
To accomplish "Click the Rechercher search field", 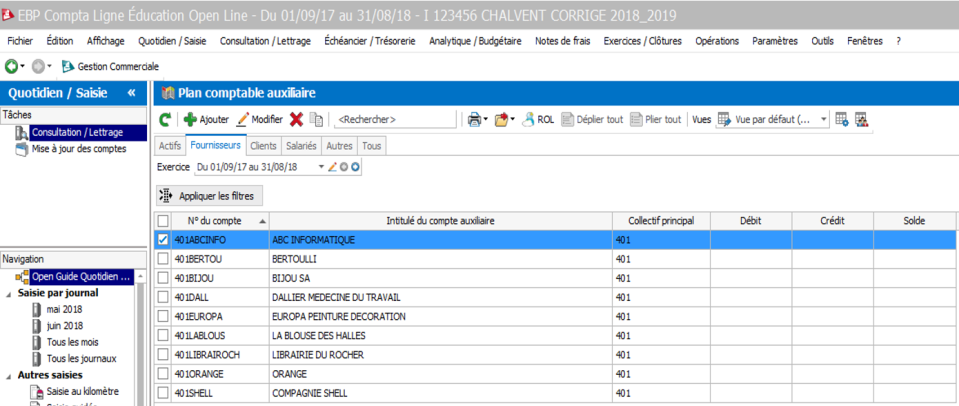I will 396,120.
